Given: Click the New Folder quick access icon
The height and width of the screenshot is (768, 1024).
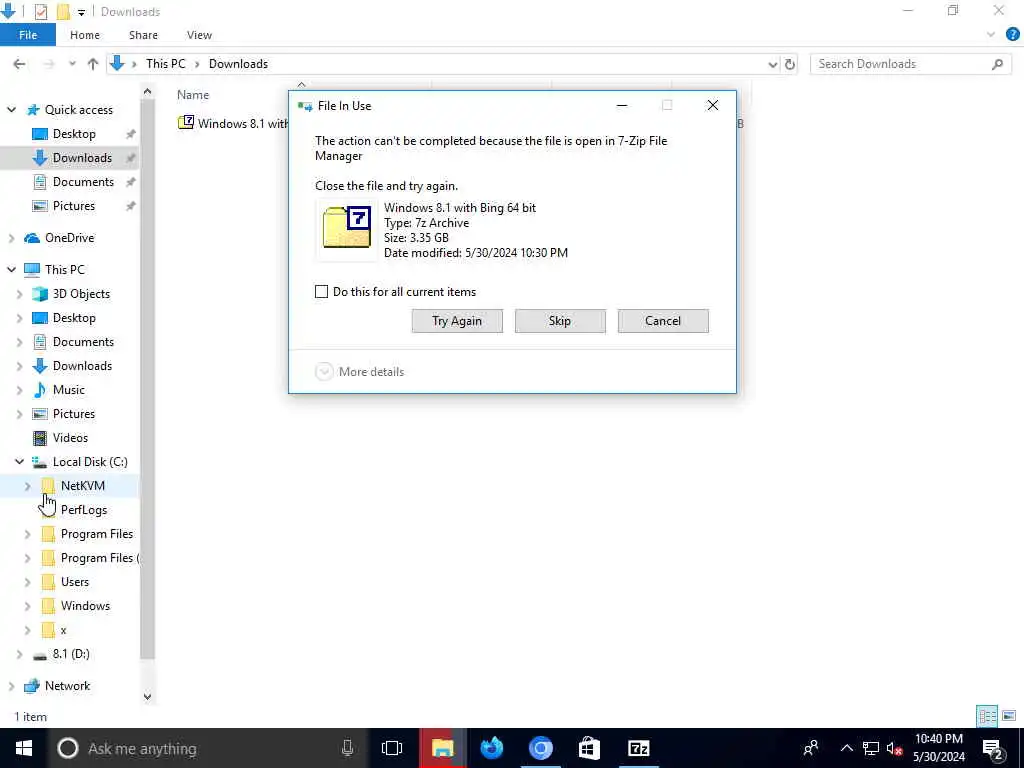Looking at the screenshot, I should (63, 11).
